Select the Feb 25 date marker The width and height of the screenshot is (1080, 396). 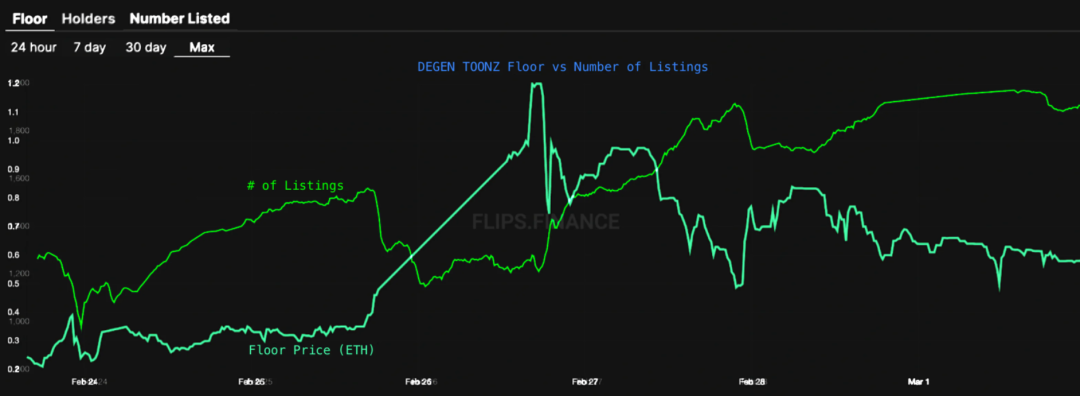[251, 382]
